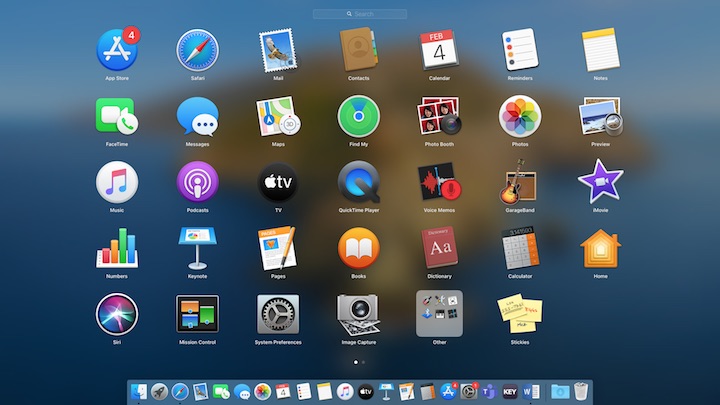Open Photo Booth

[439, 116]
